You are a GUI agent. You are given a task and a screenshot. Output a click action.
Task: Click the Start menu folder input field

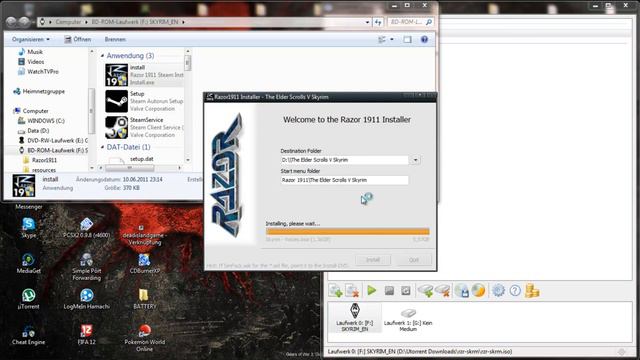click(344, 180)
